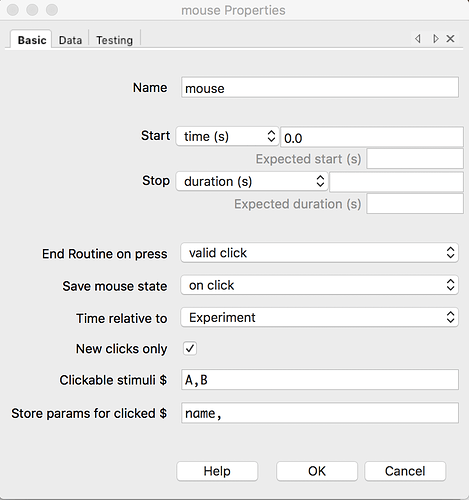Close the tab strip with the X icon

click(450, 39)
